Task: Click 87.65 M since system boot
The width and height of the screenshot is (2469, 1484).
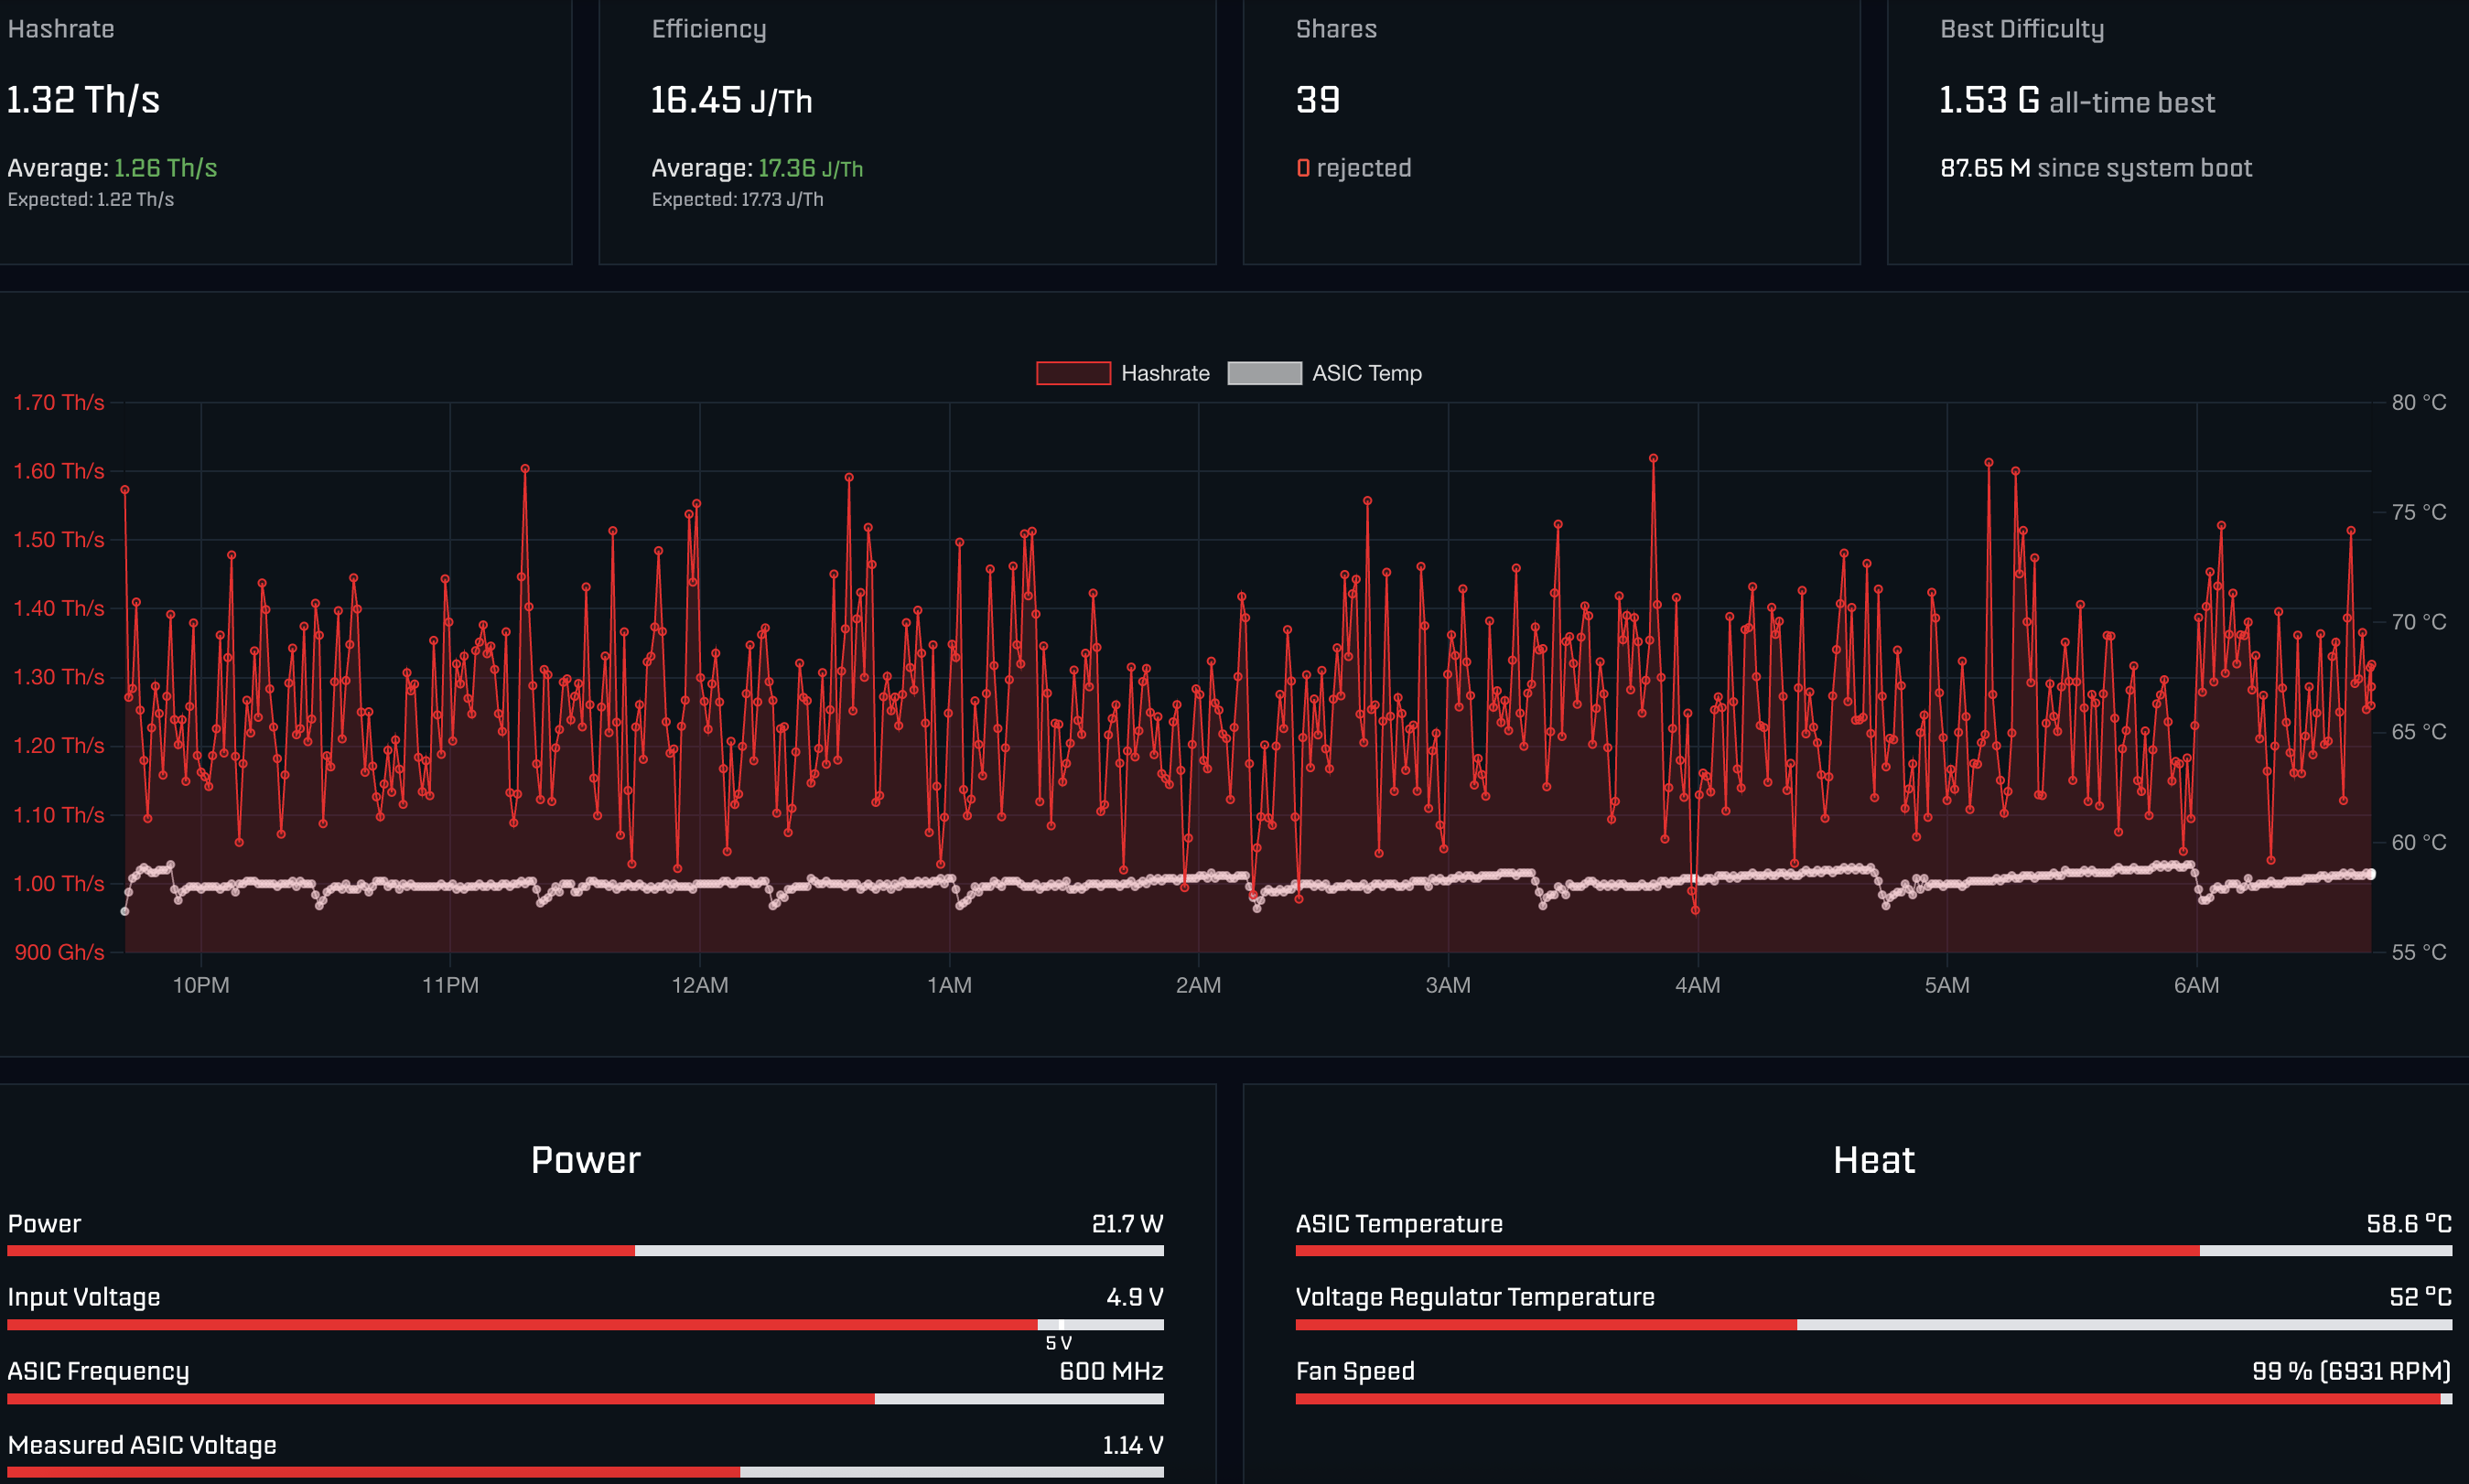Action: [2096, 168]
